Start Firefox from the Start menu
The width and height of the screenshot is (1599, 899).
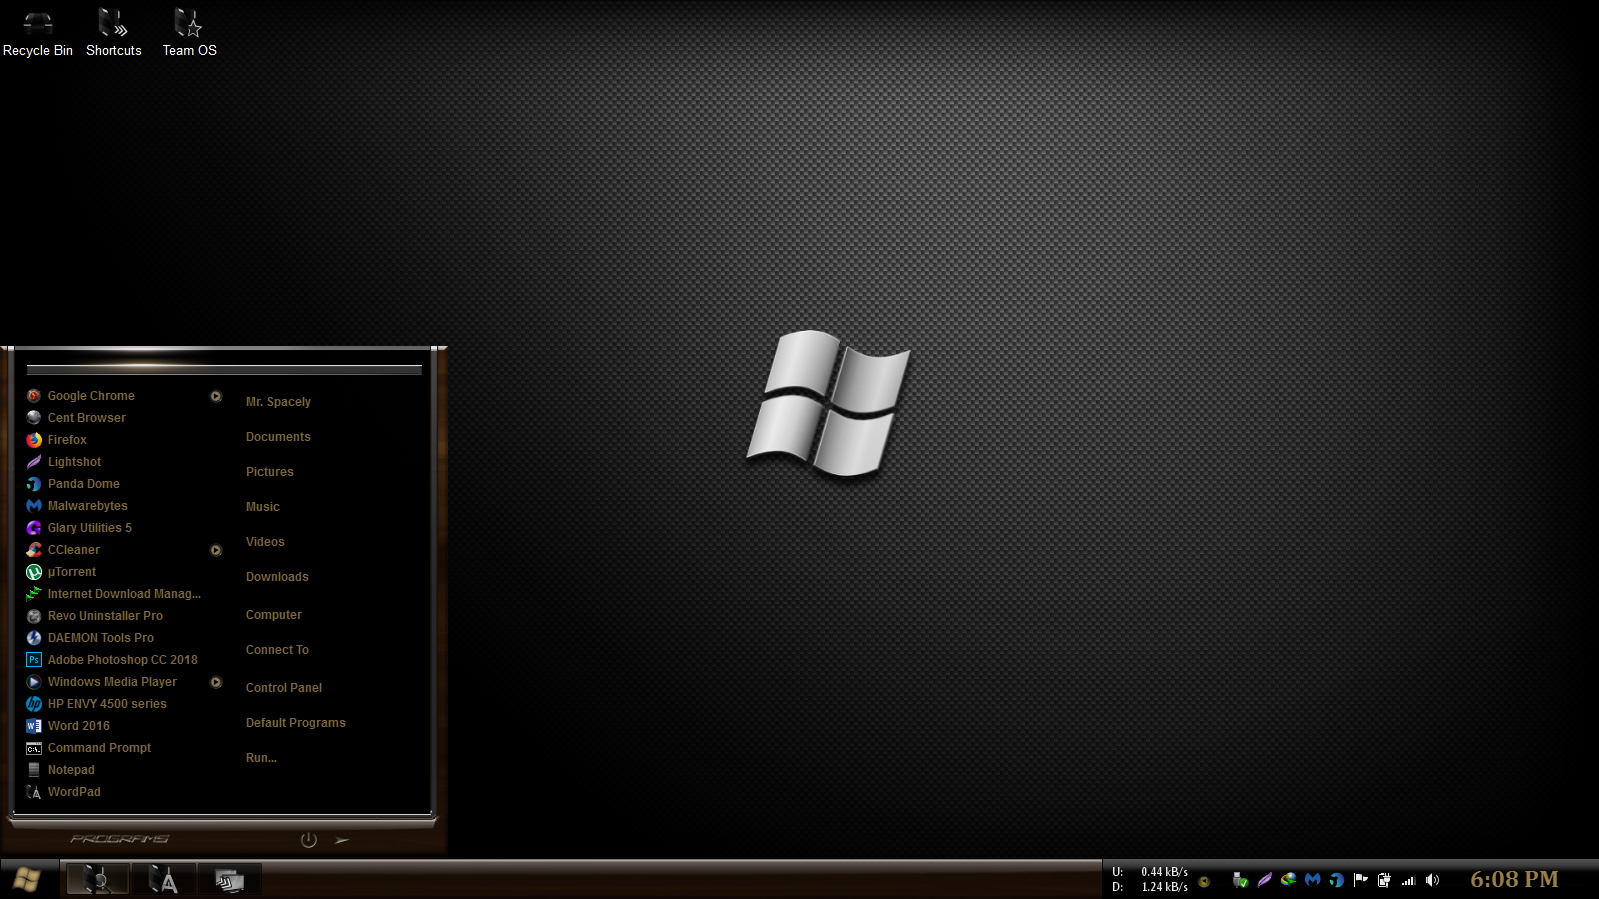click(x=123, y=440)
